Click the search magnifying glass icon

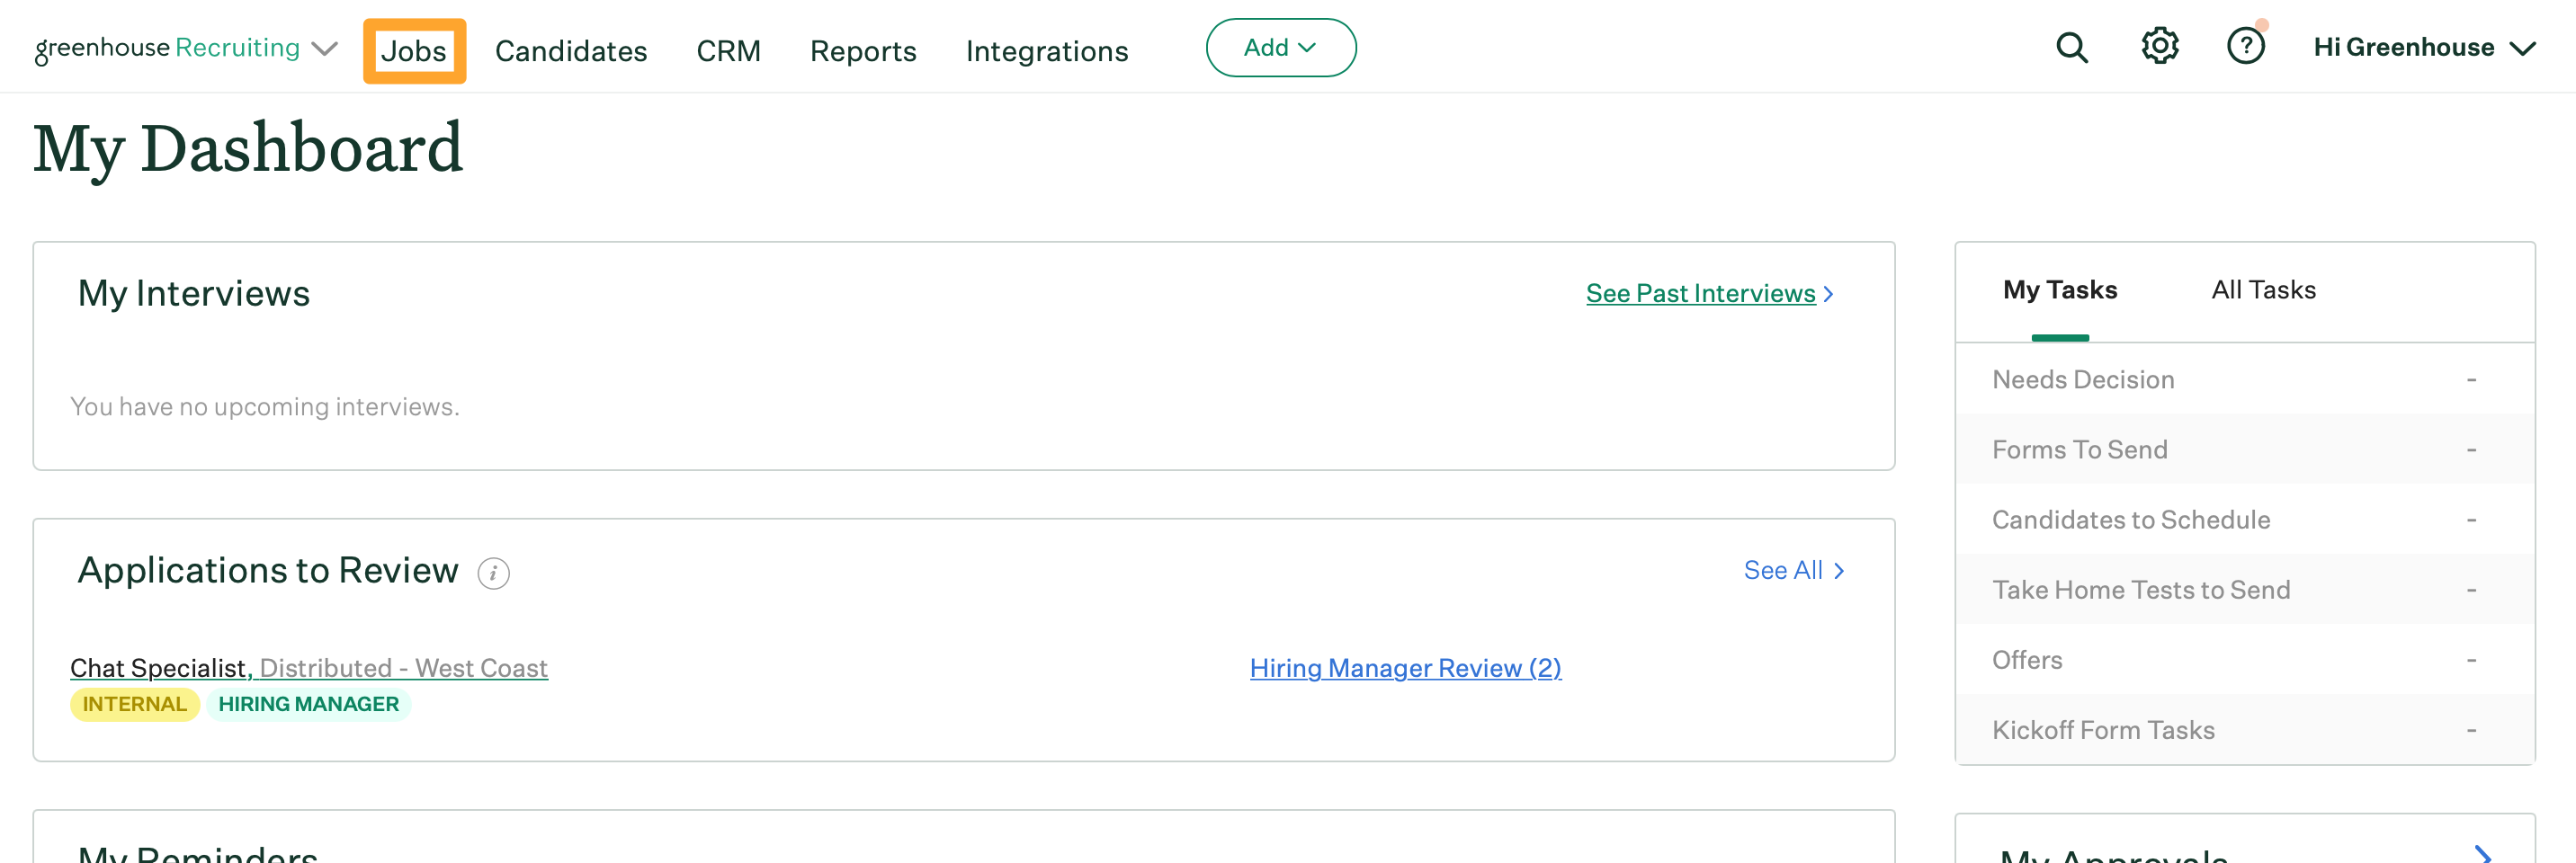(x=2071, y=48)
